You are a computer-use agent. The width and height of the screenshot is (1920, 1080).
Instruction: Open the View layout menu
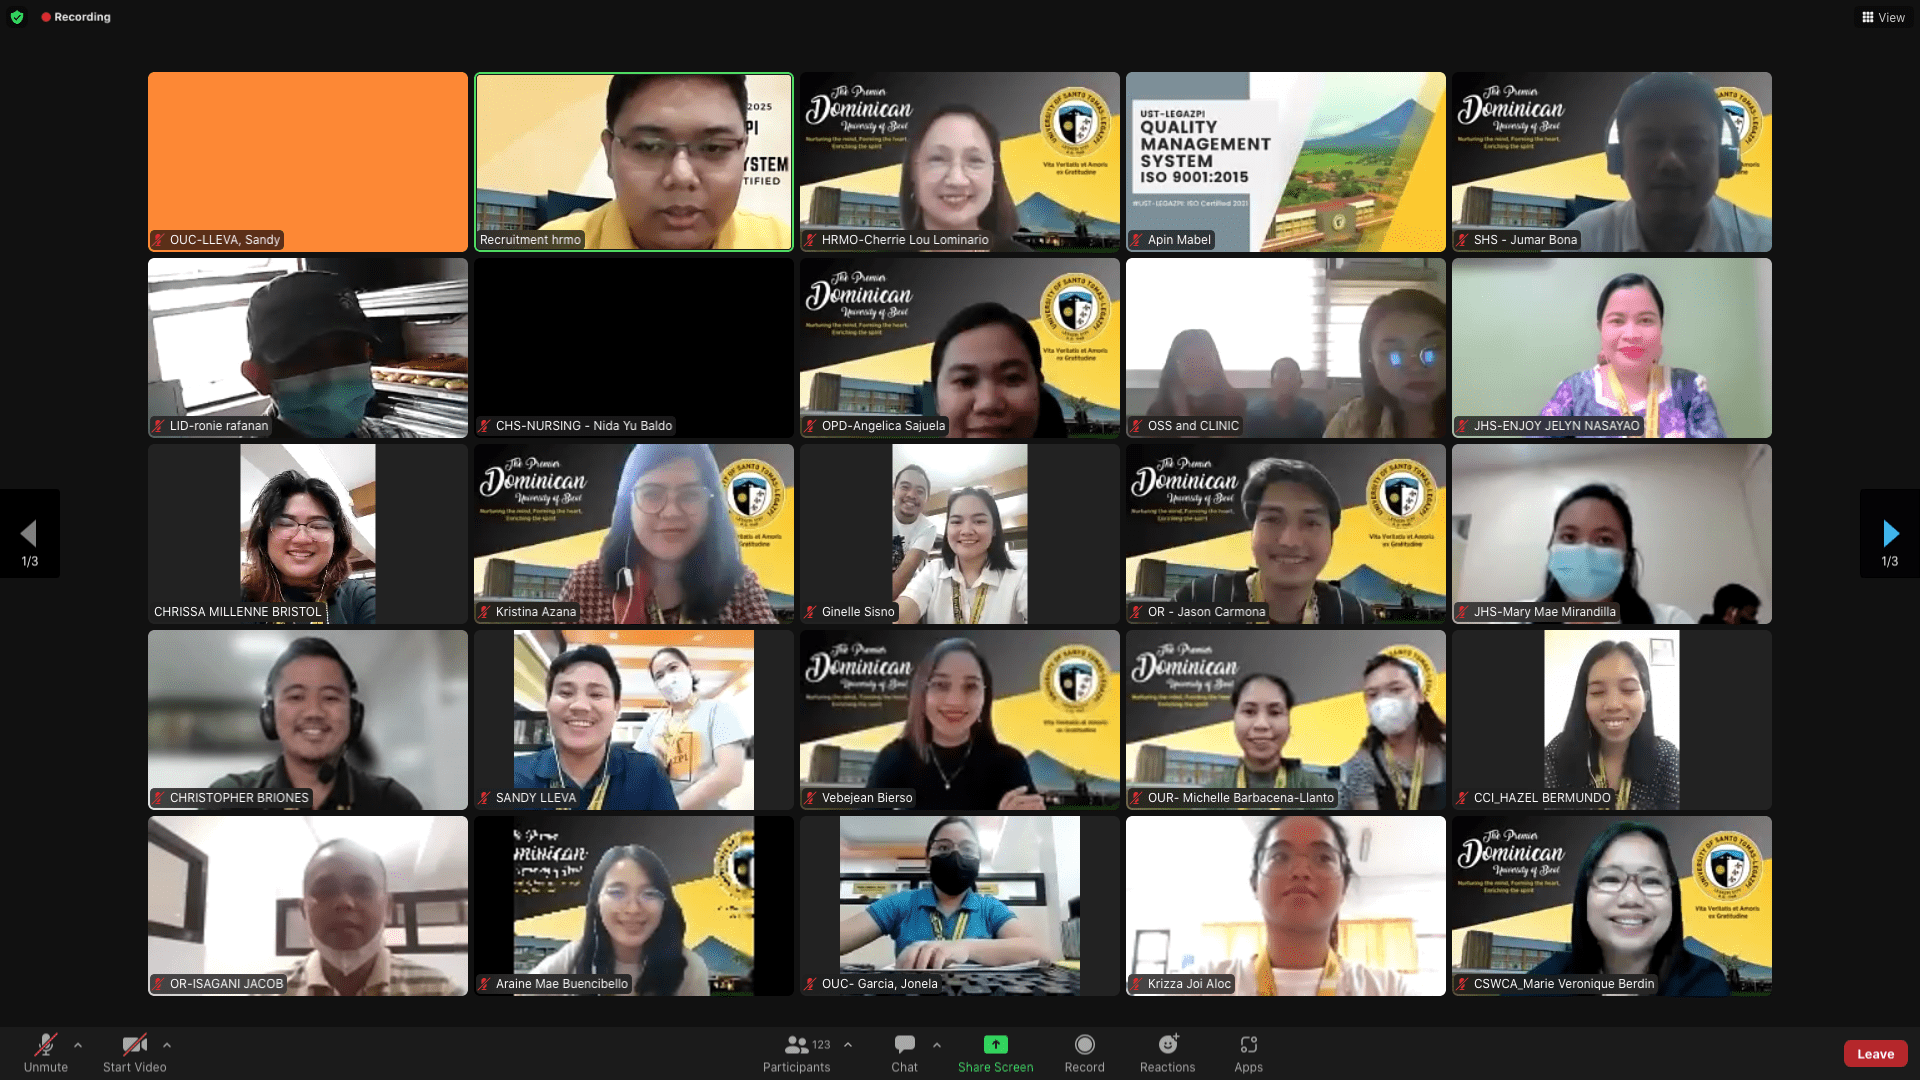1883,17
